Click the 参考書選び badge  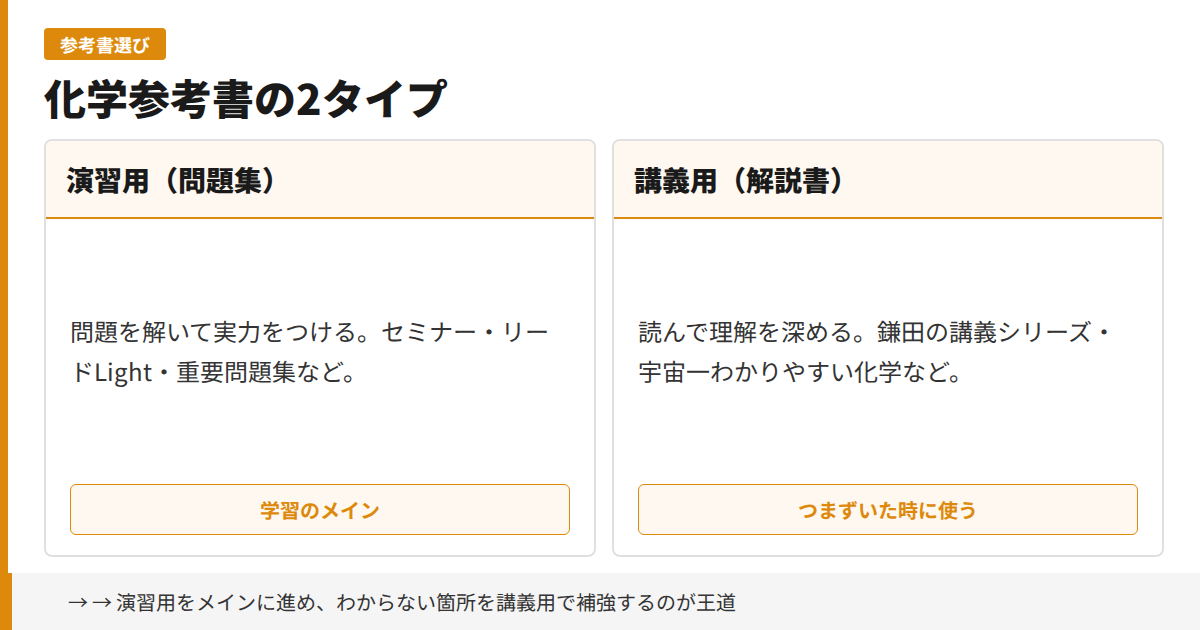(104, 44)
